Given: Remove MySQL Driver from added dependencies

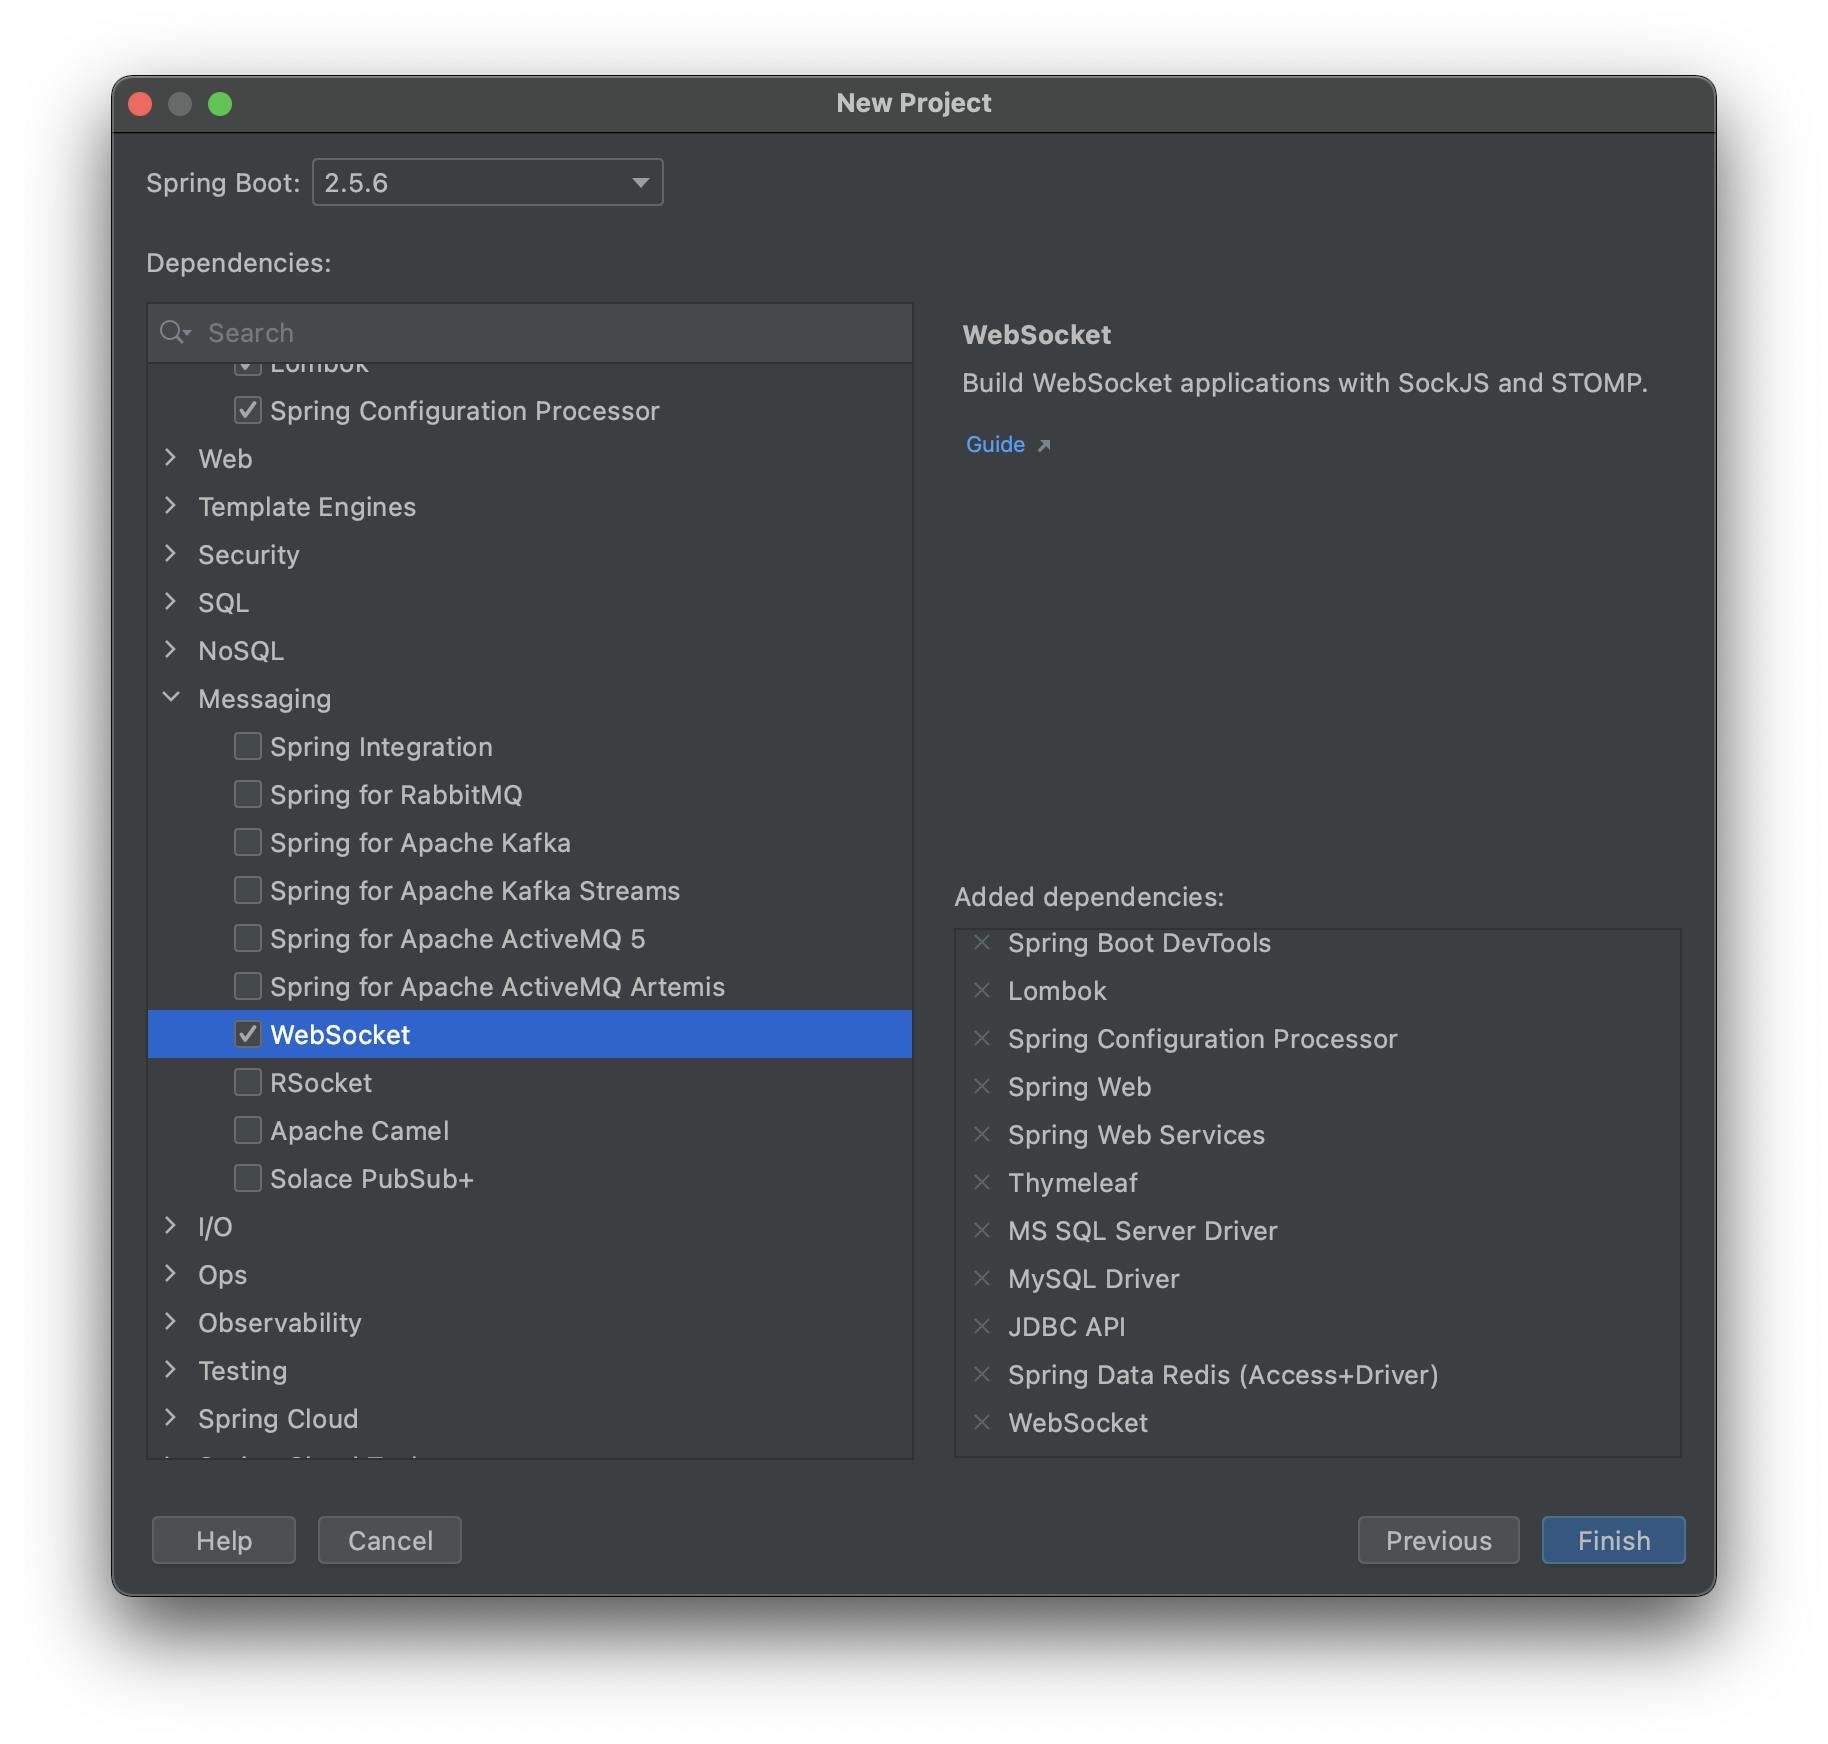Looking at the screenshot, I should pyautogui.click(x=982, y=1278).
